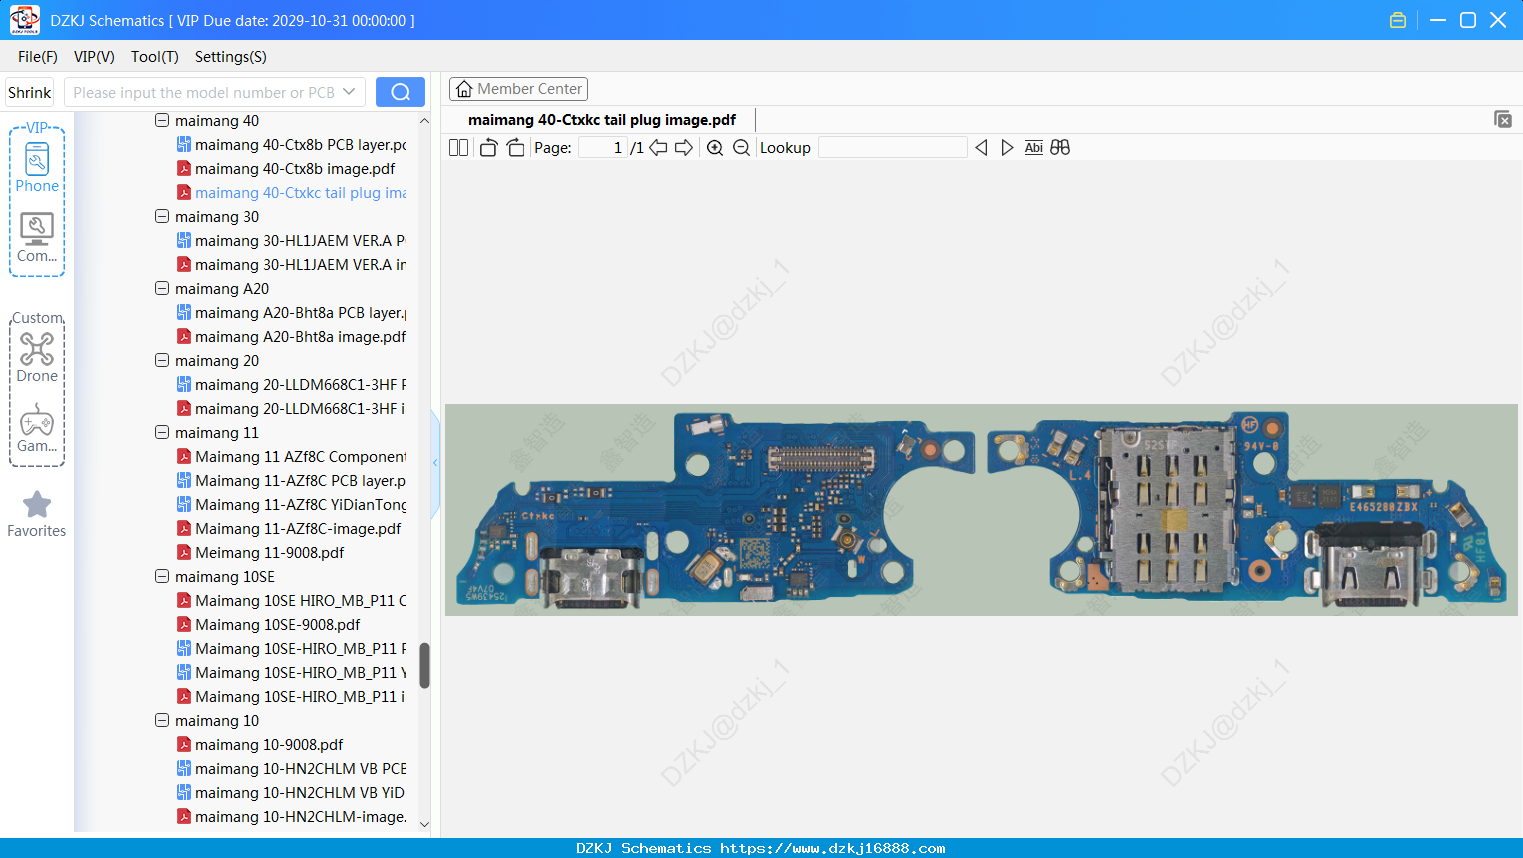Click the yellow toolbox icon in title bar
Image resolution: width=1523 pixels, height=858 pixels.
(x=1398, y=20)
